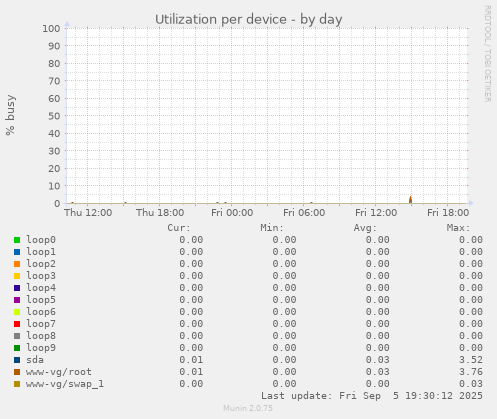The width and height of the screenshot is (497, 419).
Task: Select the loop9 legend label
Action: click(x=41, y=348)
